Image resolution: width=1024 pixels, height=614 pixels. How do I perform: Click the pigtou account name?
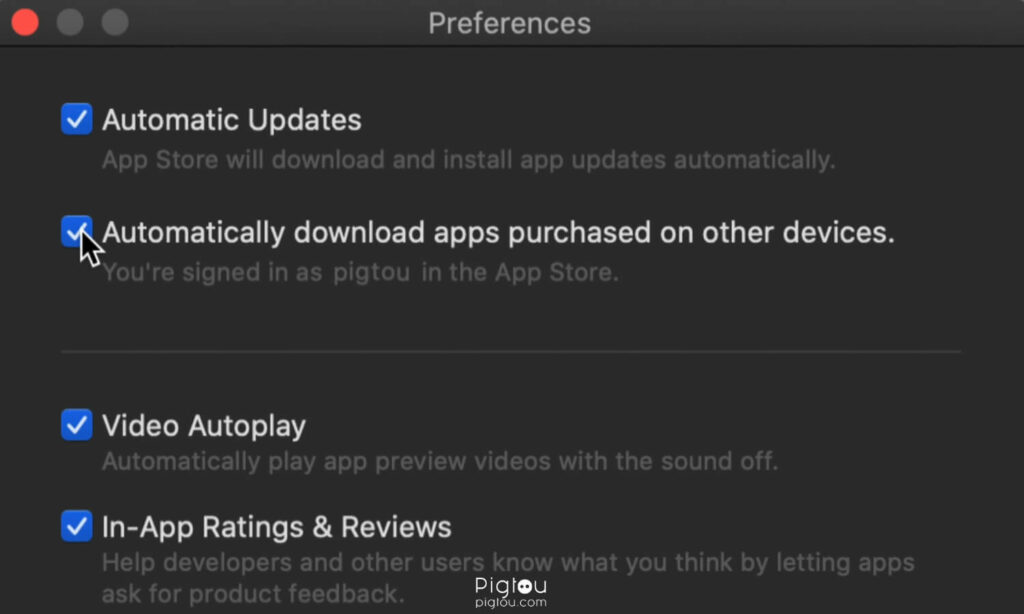(372, 272)
